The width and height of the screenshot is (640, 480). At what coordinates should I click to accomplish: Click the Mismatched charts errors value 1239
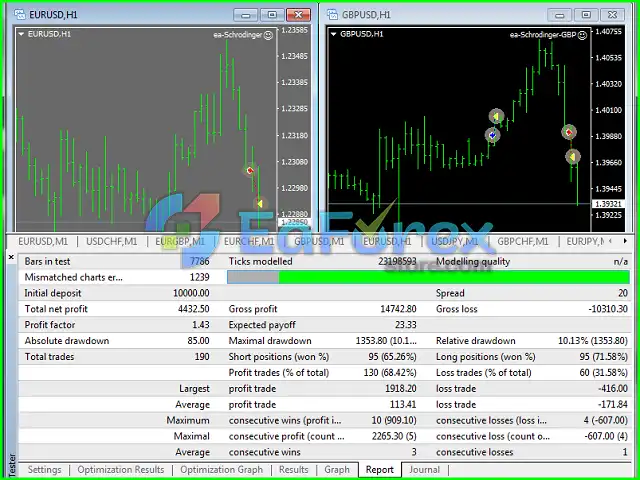pos(200,278)
